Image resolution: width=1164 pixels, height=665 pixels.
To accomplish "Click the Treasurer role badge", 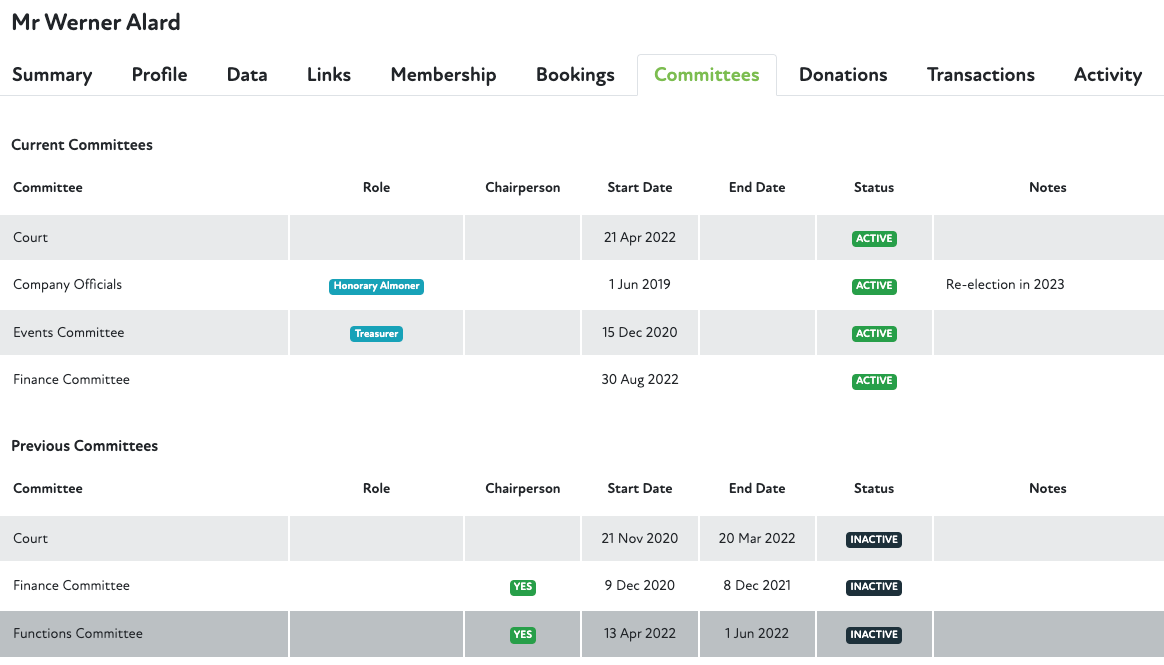I will 376,334.
